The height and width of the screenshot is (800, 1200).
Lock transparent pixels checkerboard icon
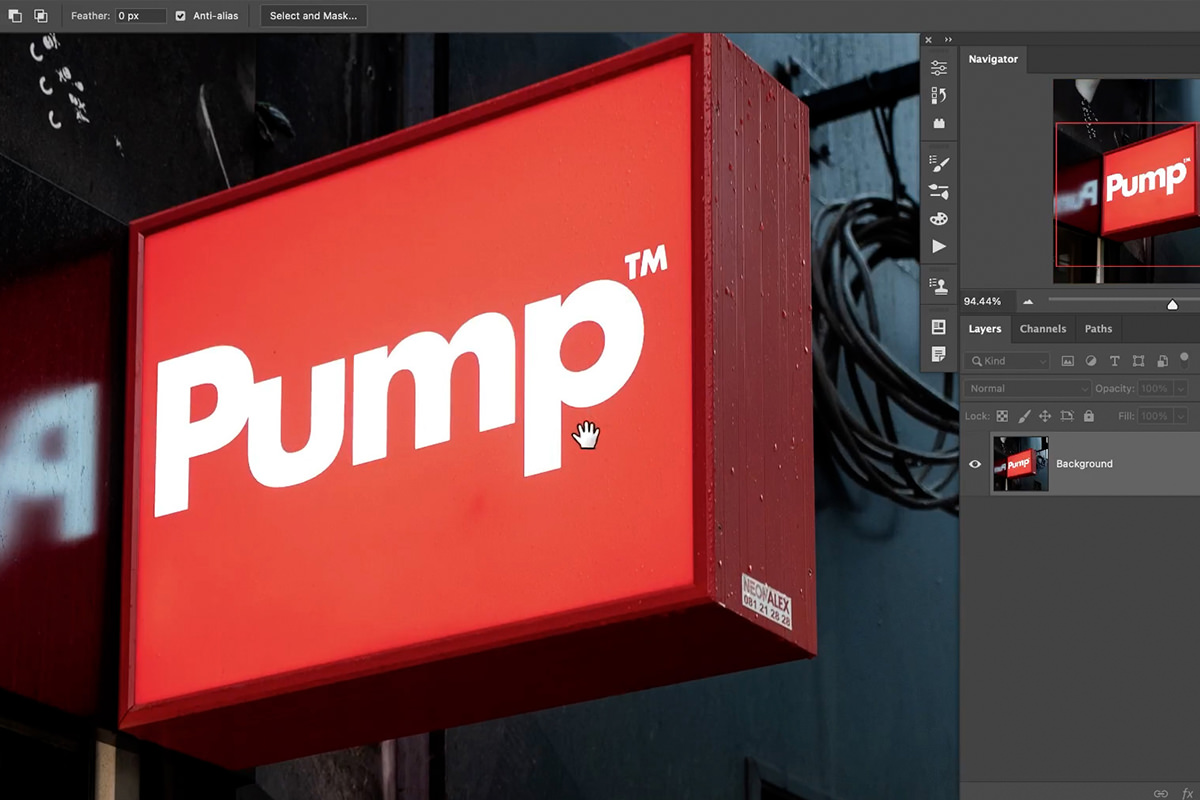(1002, 416)
